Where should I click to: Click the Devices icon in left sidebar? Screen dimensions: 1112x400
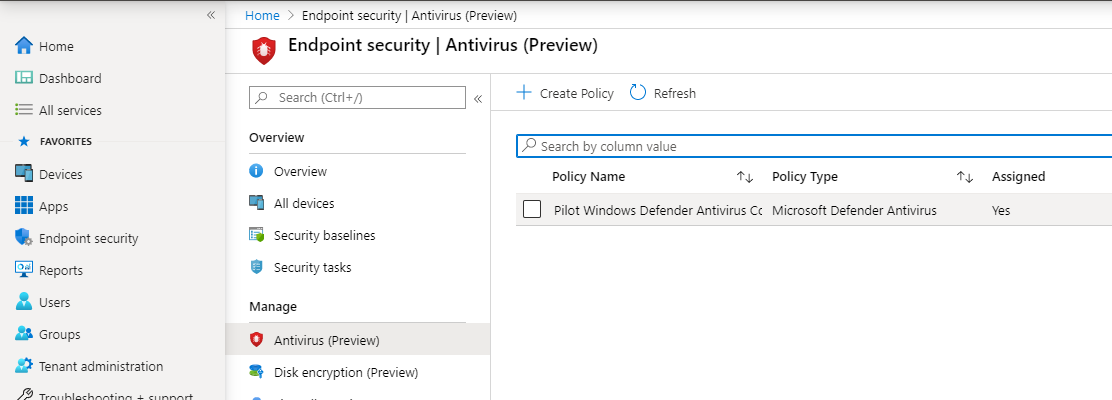click(x=24, y=174)
